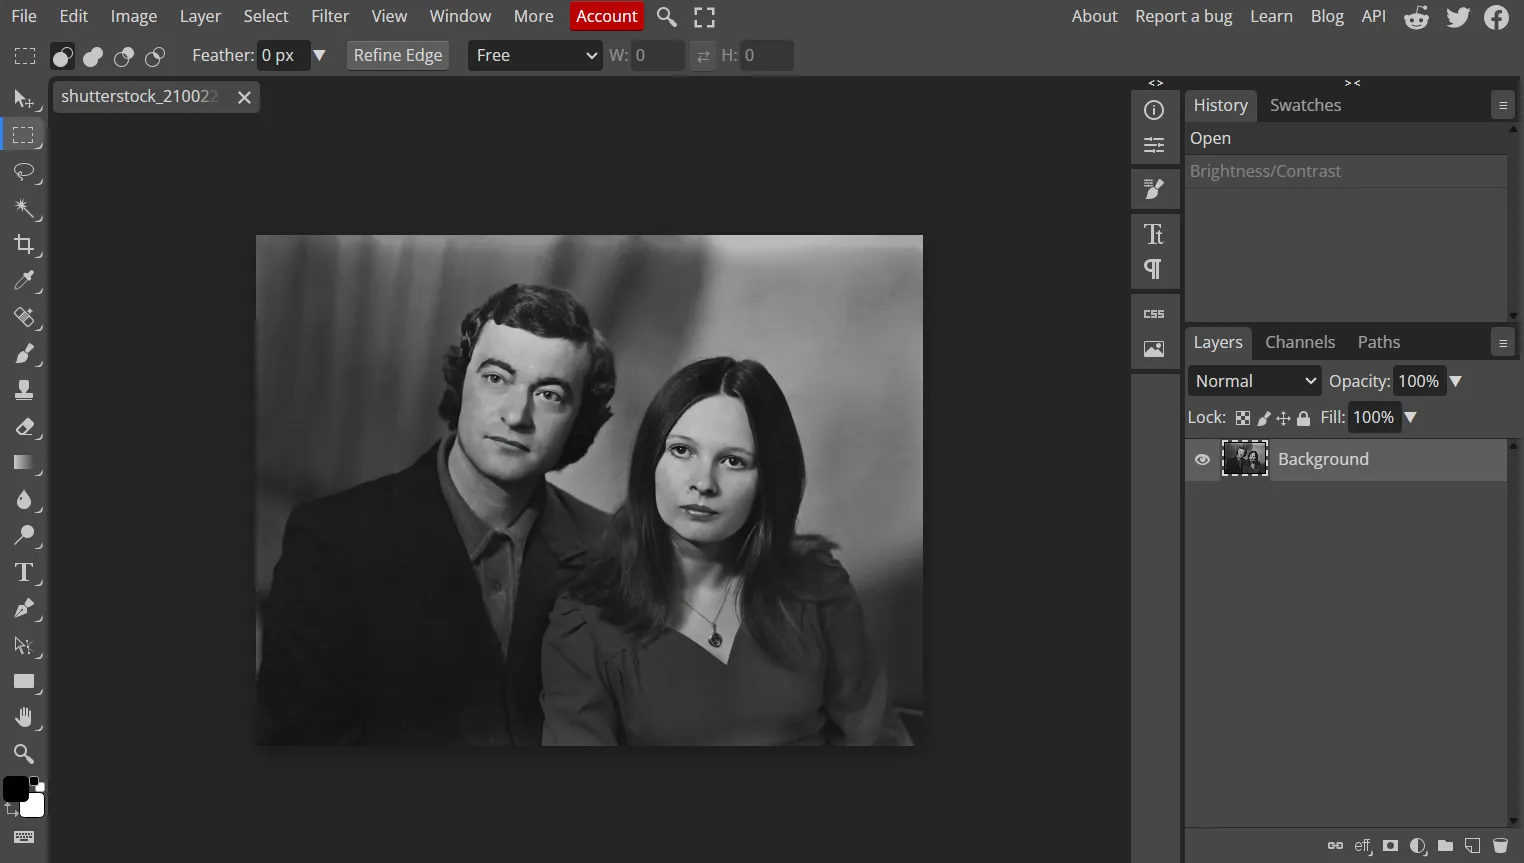The height and width of the screenshot is (863, 1524).
Task: Add a layer mask
Action: [1391, 846]
